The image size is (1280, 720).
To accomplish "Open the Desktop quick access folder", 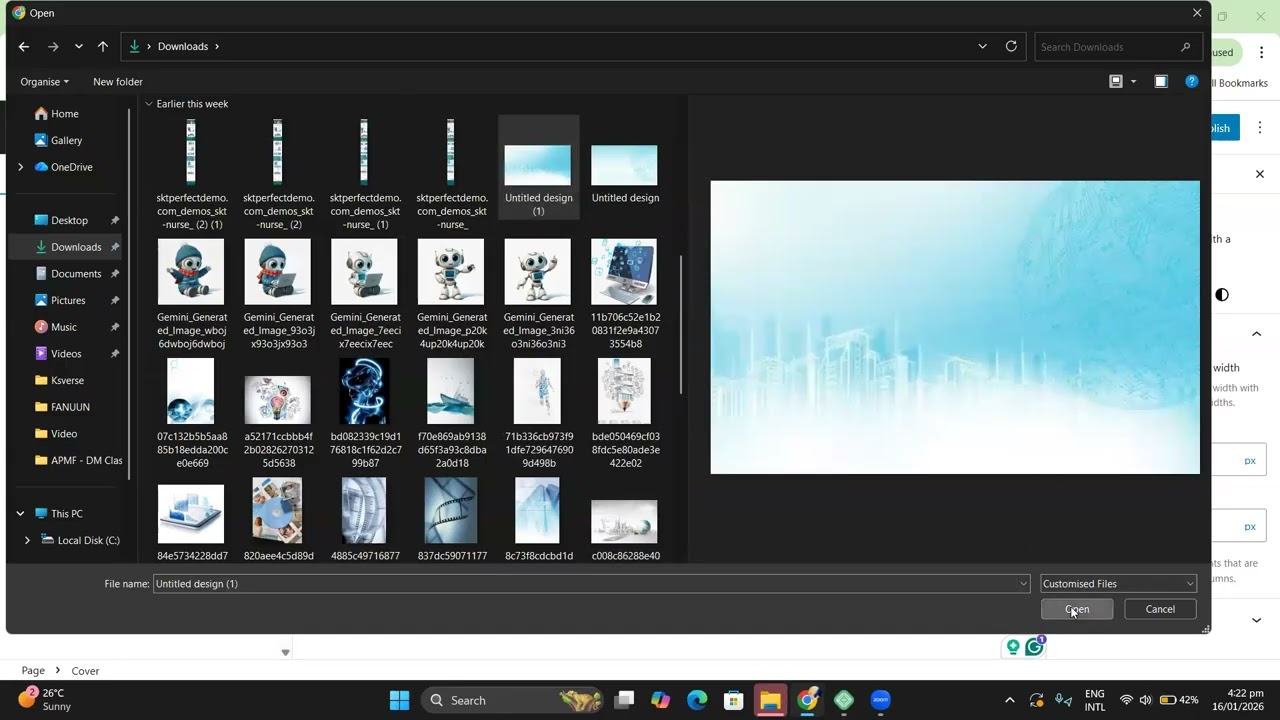I will click(72, 220).
